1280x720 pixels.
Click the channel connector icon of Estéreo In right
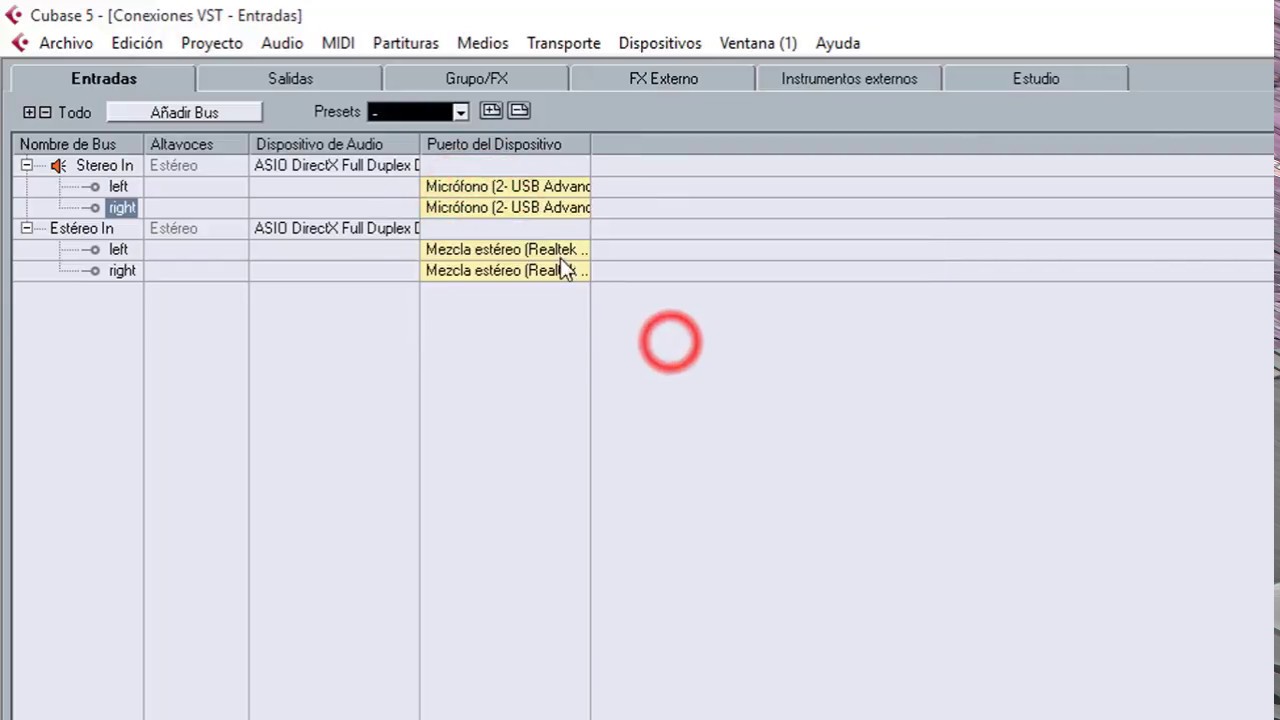pos(95,271)
